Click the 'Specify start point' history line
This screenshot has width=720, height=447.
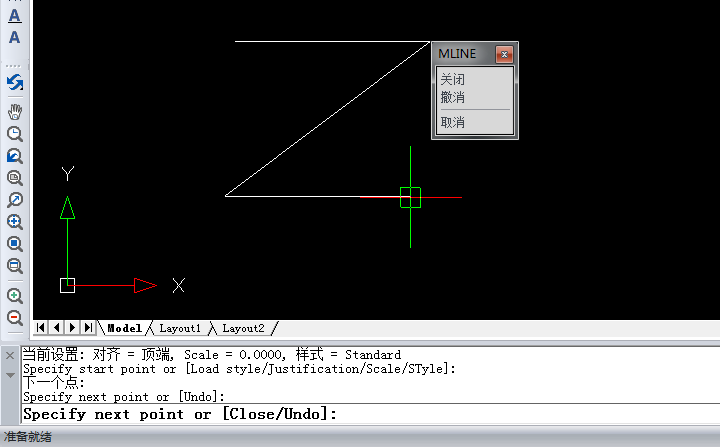coord(239,369)
